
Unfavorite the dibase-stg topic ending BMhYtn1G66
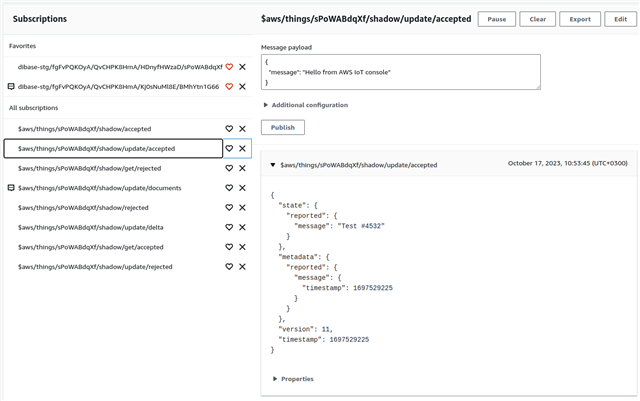point(229,86)
